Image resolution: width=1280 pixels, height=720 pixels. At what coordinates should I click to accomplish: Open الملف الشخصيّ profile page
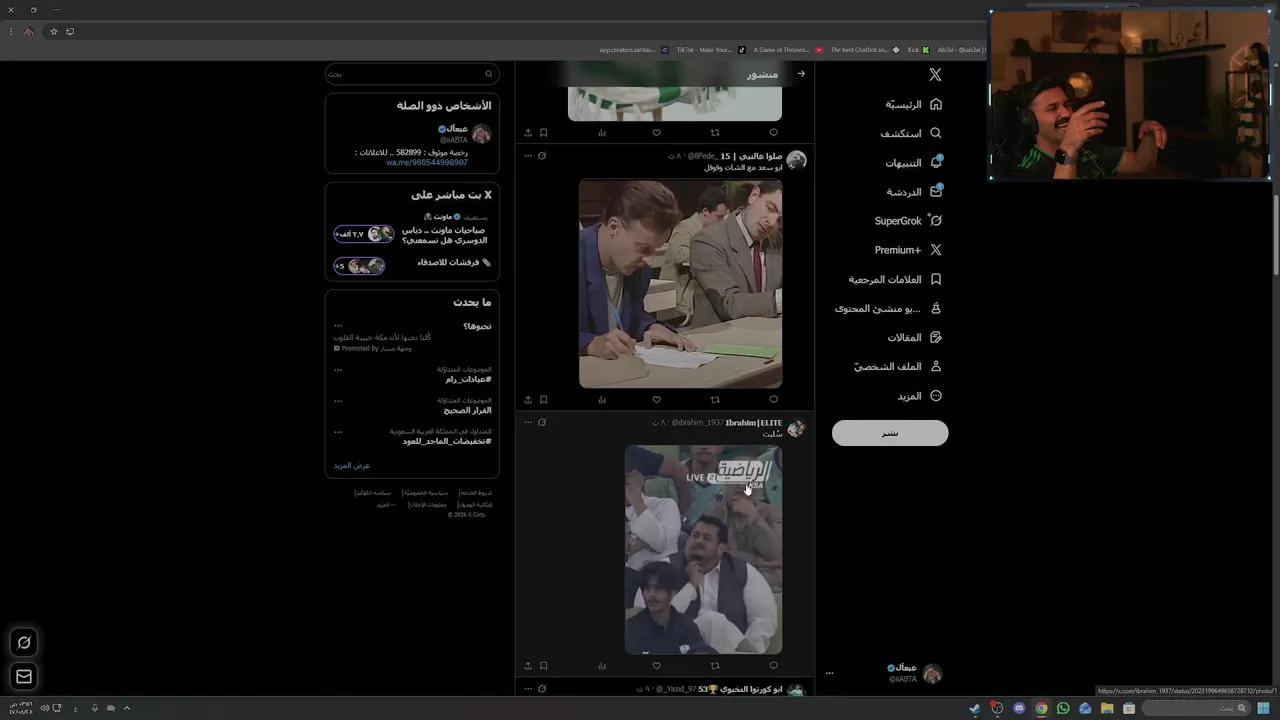coord(898,366)
